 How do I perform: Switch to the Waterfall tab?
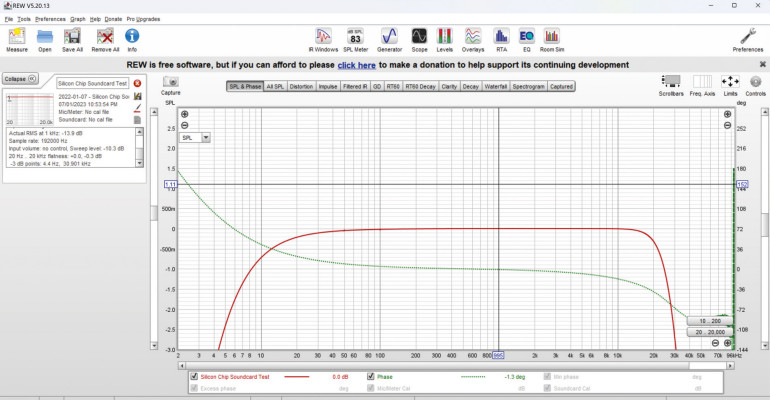(x=496, y=87)
